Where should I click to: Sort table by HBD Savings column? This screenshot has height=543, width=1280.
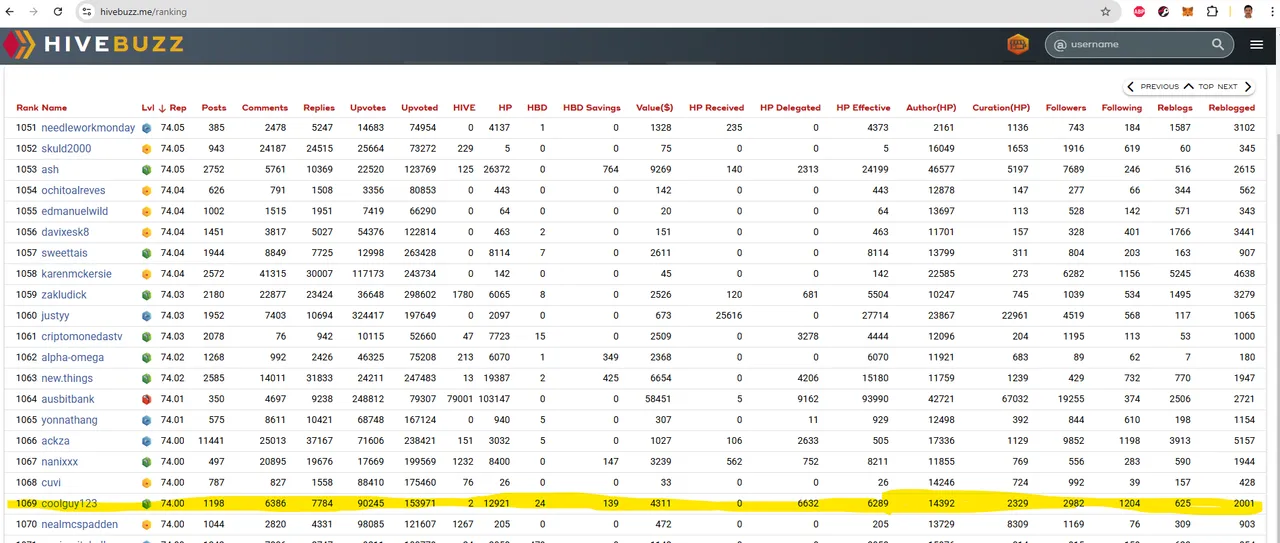coord(591,108)
